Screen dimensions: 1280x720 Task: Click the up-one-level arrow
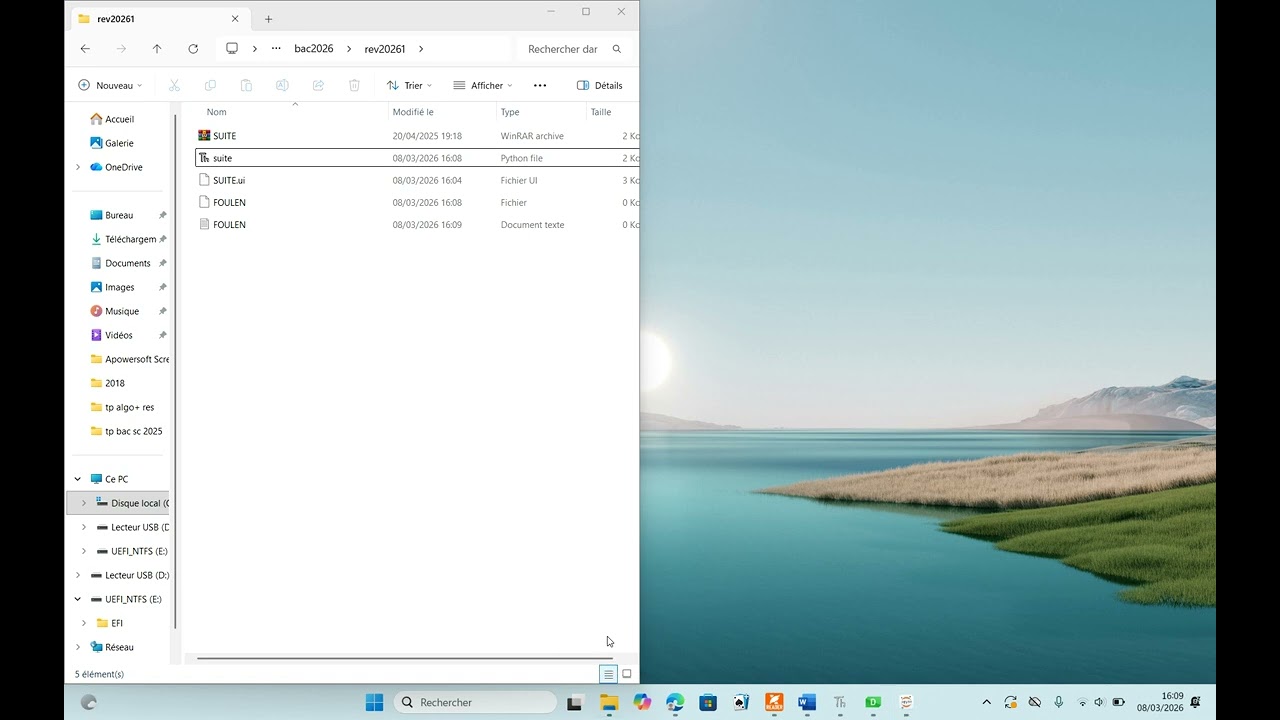[x=157, y=49]
